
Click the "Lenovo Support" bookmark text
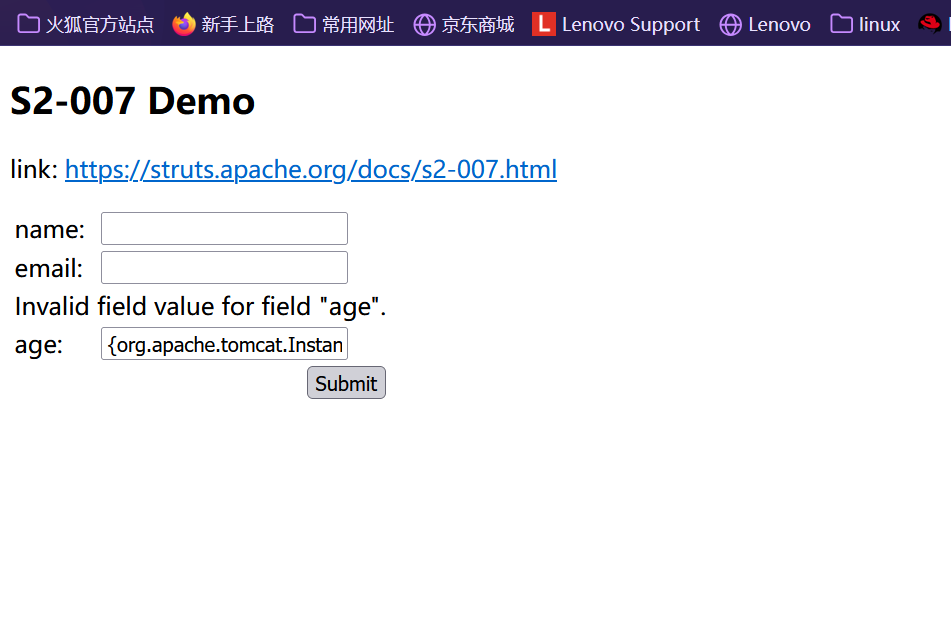click(630, 24)
